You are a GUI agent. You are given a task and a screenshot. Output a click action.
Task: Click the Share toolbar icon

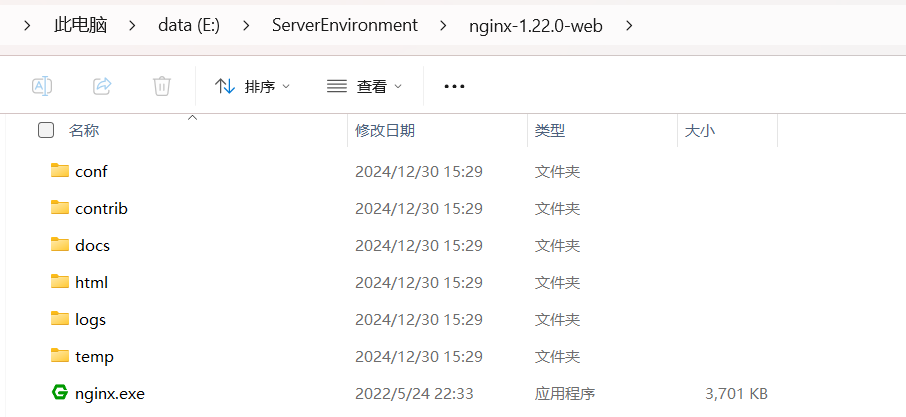(102, 86)
